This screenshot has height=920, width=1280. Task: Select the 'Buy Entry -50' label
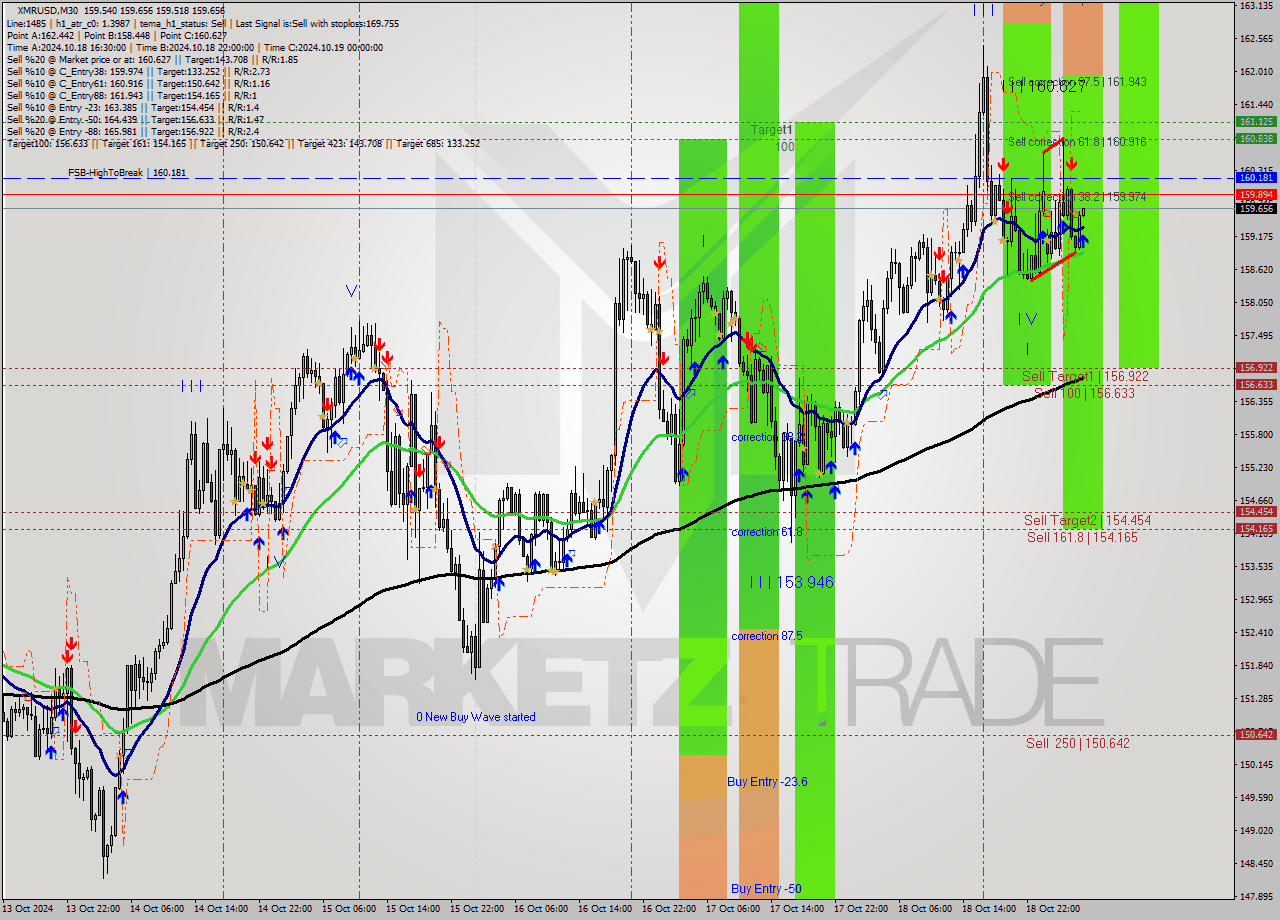(766, 888)
